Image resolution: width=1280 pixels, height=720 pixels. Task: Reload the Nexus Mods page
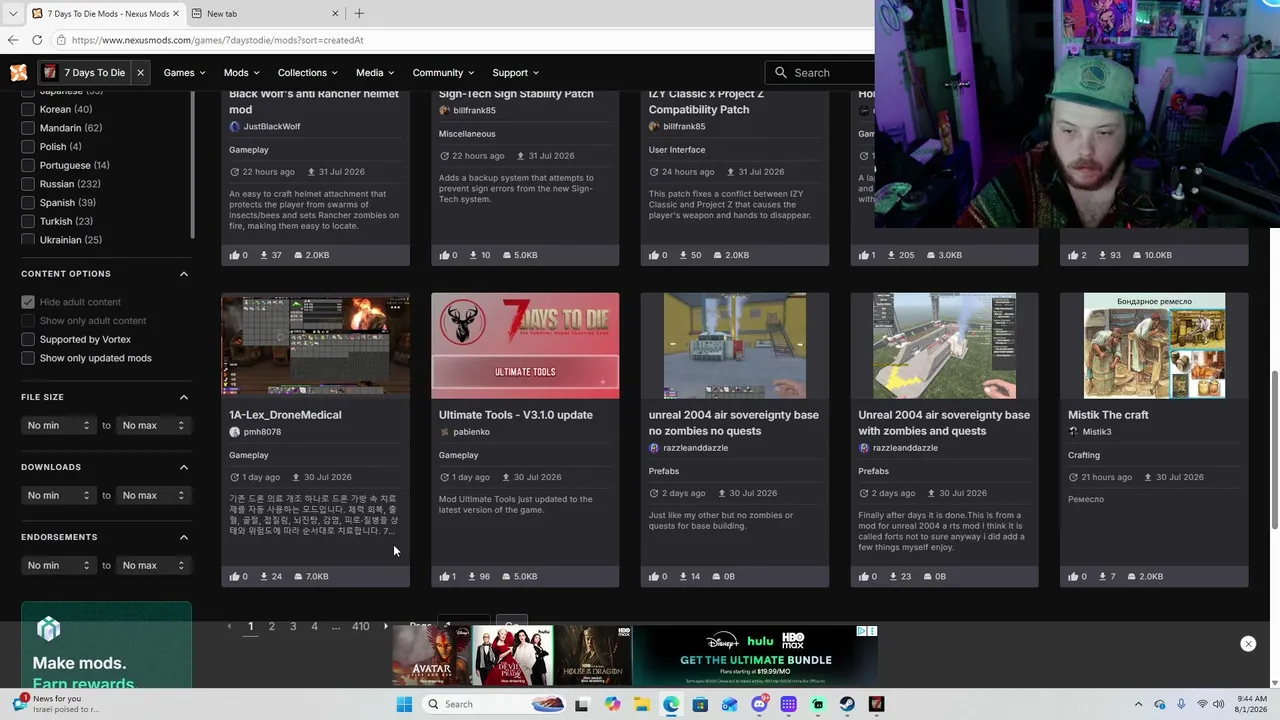37,40
